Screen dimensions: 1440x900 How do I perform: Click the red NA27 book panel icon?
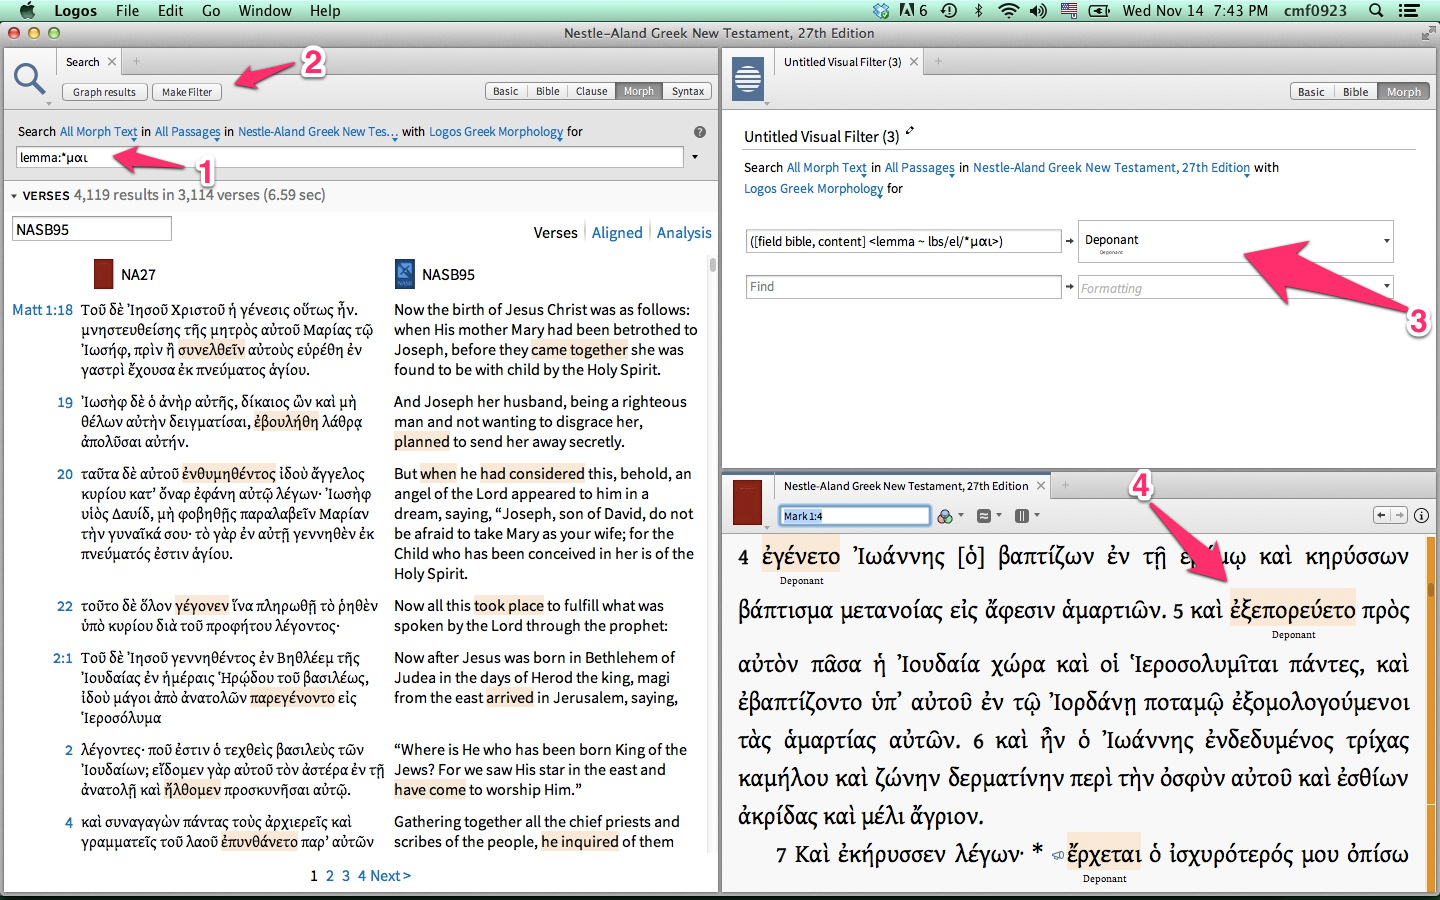pyautogui.click(x=747, y=502)
